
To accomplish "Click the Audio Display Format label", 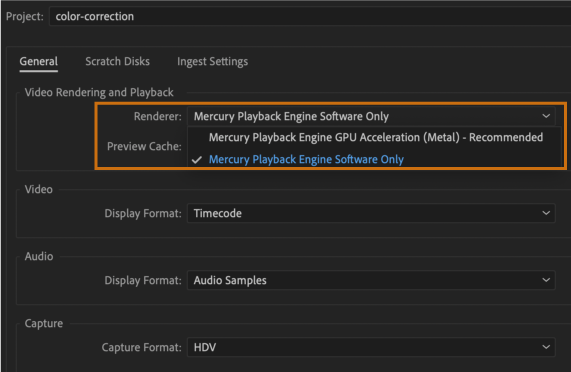I will coord(143,280).
